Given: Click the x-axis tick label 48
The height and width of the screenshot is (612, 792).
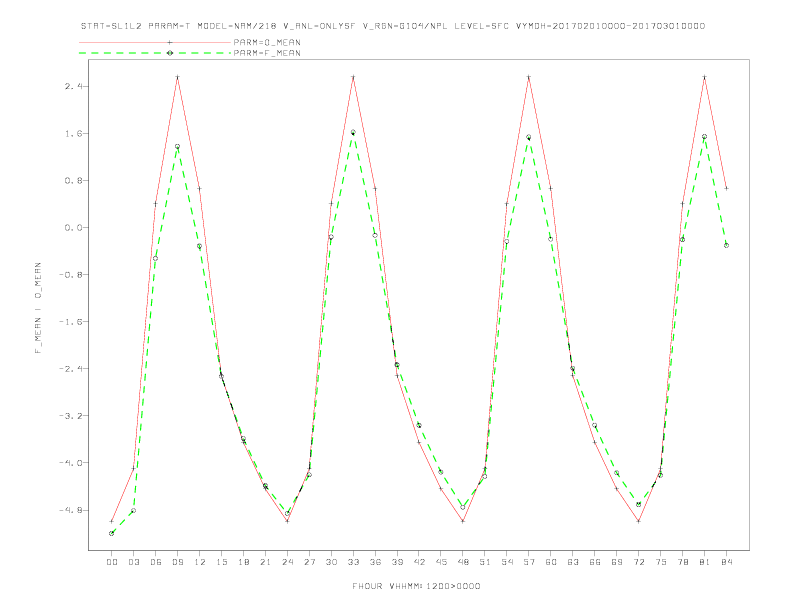Looking at the screenshot, I should (463, 562).
